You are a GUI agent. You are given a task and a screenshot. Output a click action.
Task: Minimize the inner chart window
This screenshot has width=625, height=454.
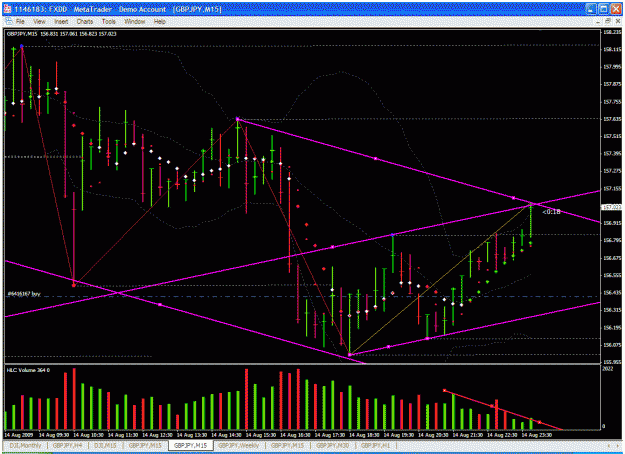click(x=599, y=22)
